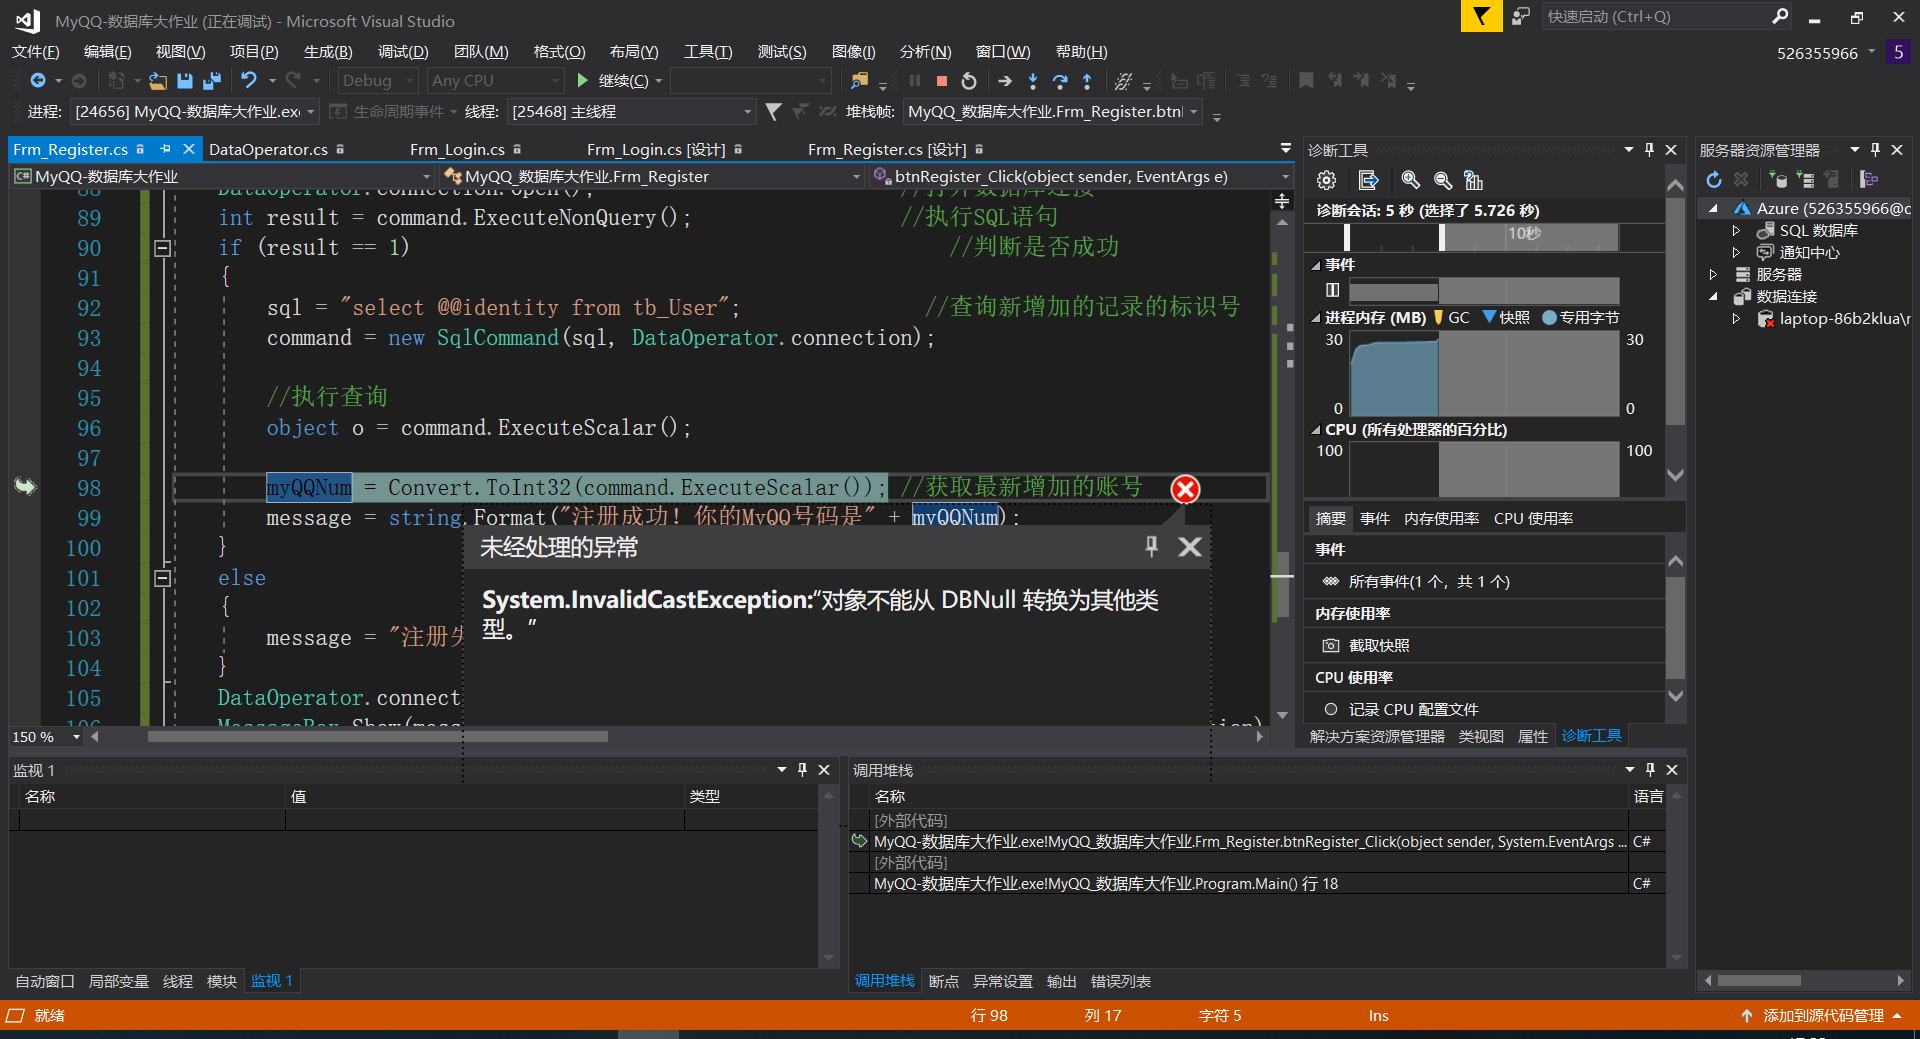Screen dimensions: 1920x1039
Task: Open diagnostic tools settings gear
Action: coord(1326,180)
